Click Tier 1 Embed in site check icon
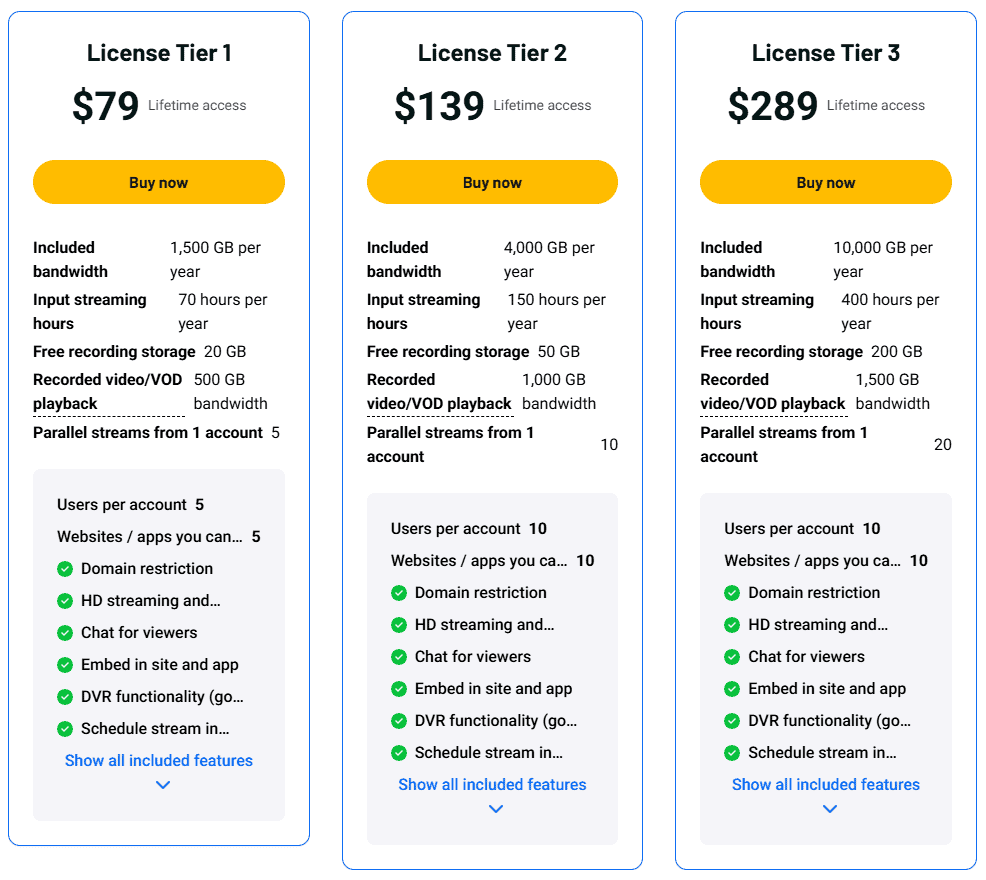Image resolution: width=986 pixels, height=880 pixels. click(65, 665)
